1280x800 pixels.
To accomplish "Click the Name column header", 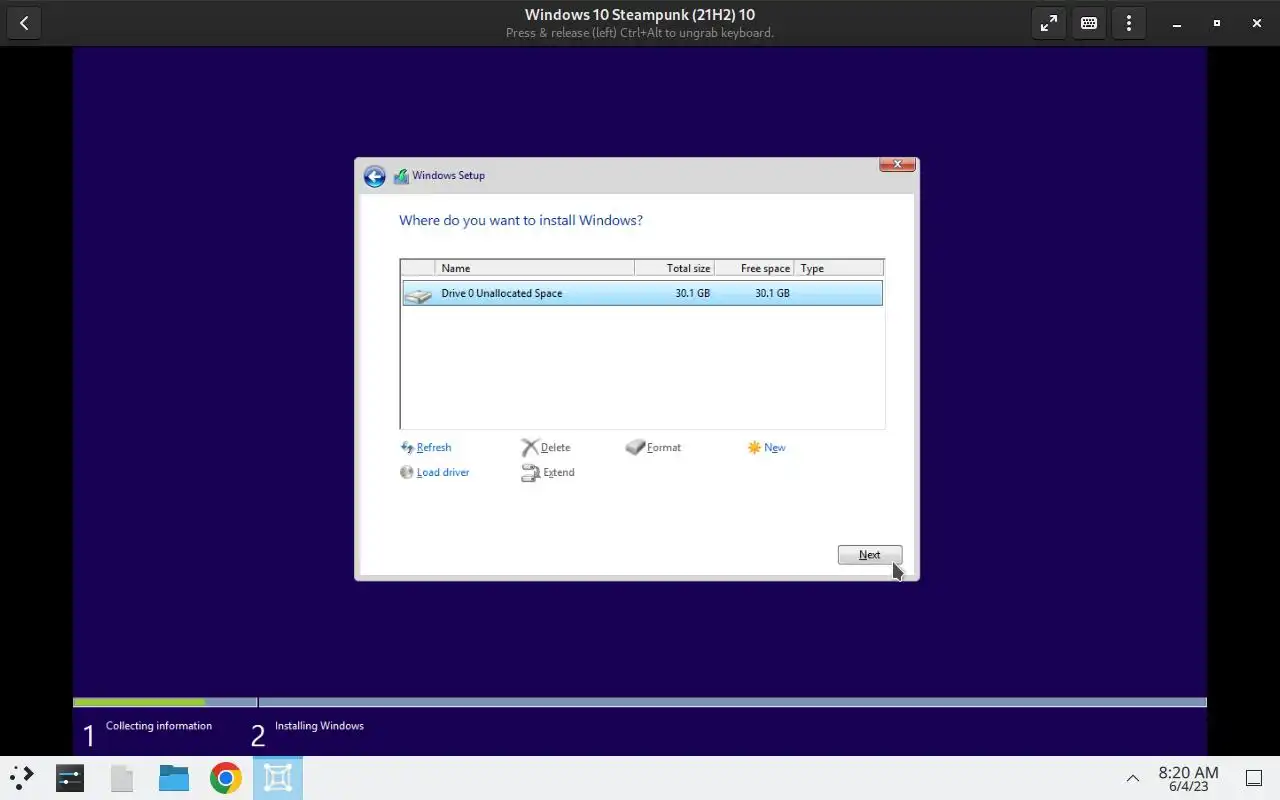I will [535, 268].
